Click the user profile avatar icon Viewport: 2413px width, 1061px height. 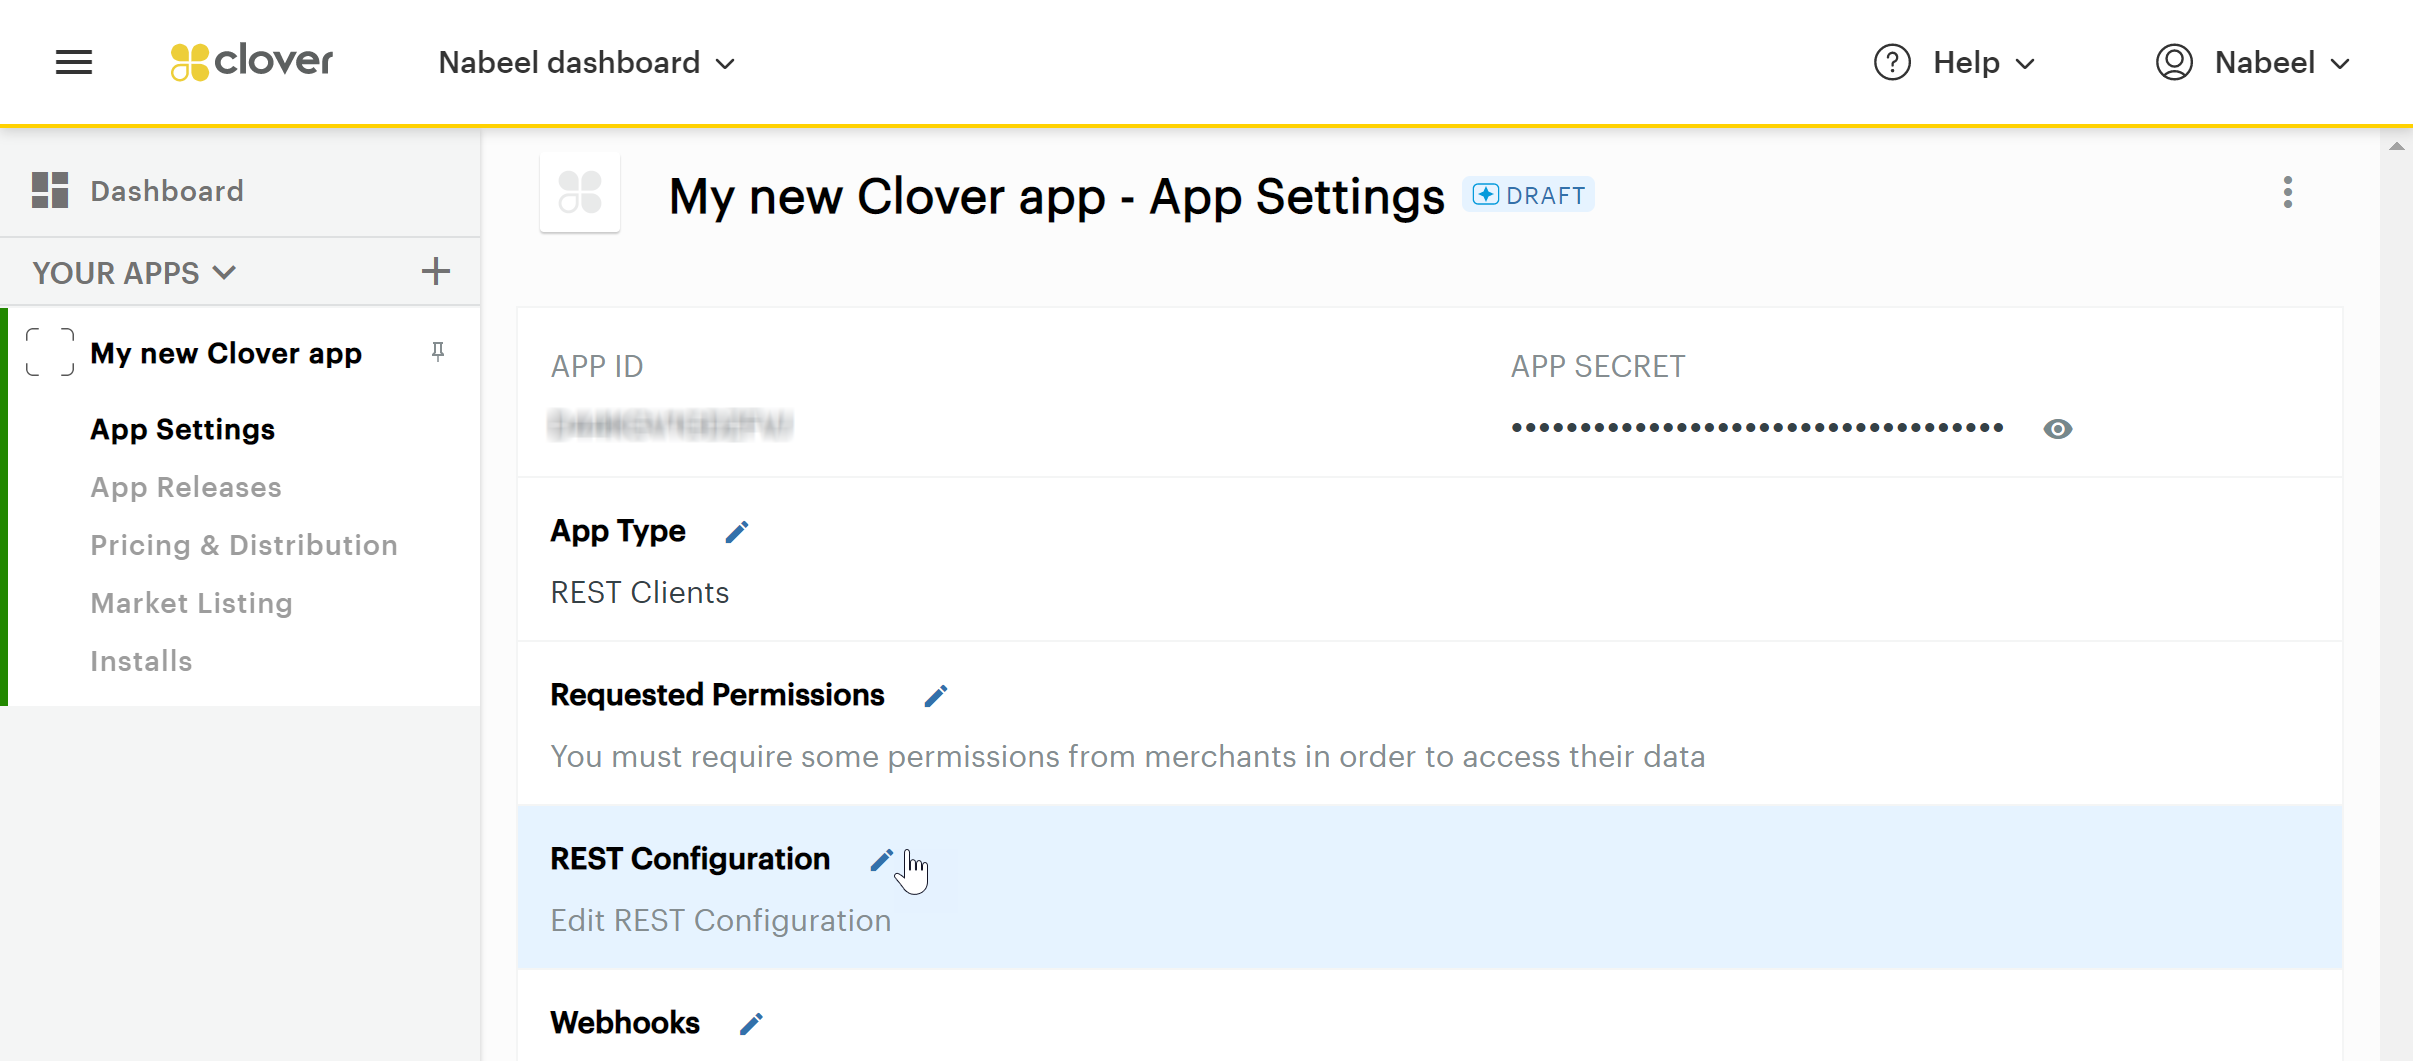point(2174,63)
